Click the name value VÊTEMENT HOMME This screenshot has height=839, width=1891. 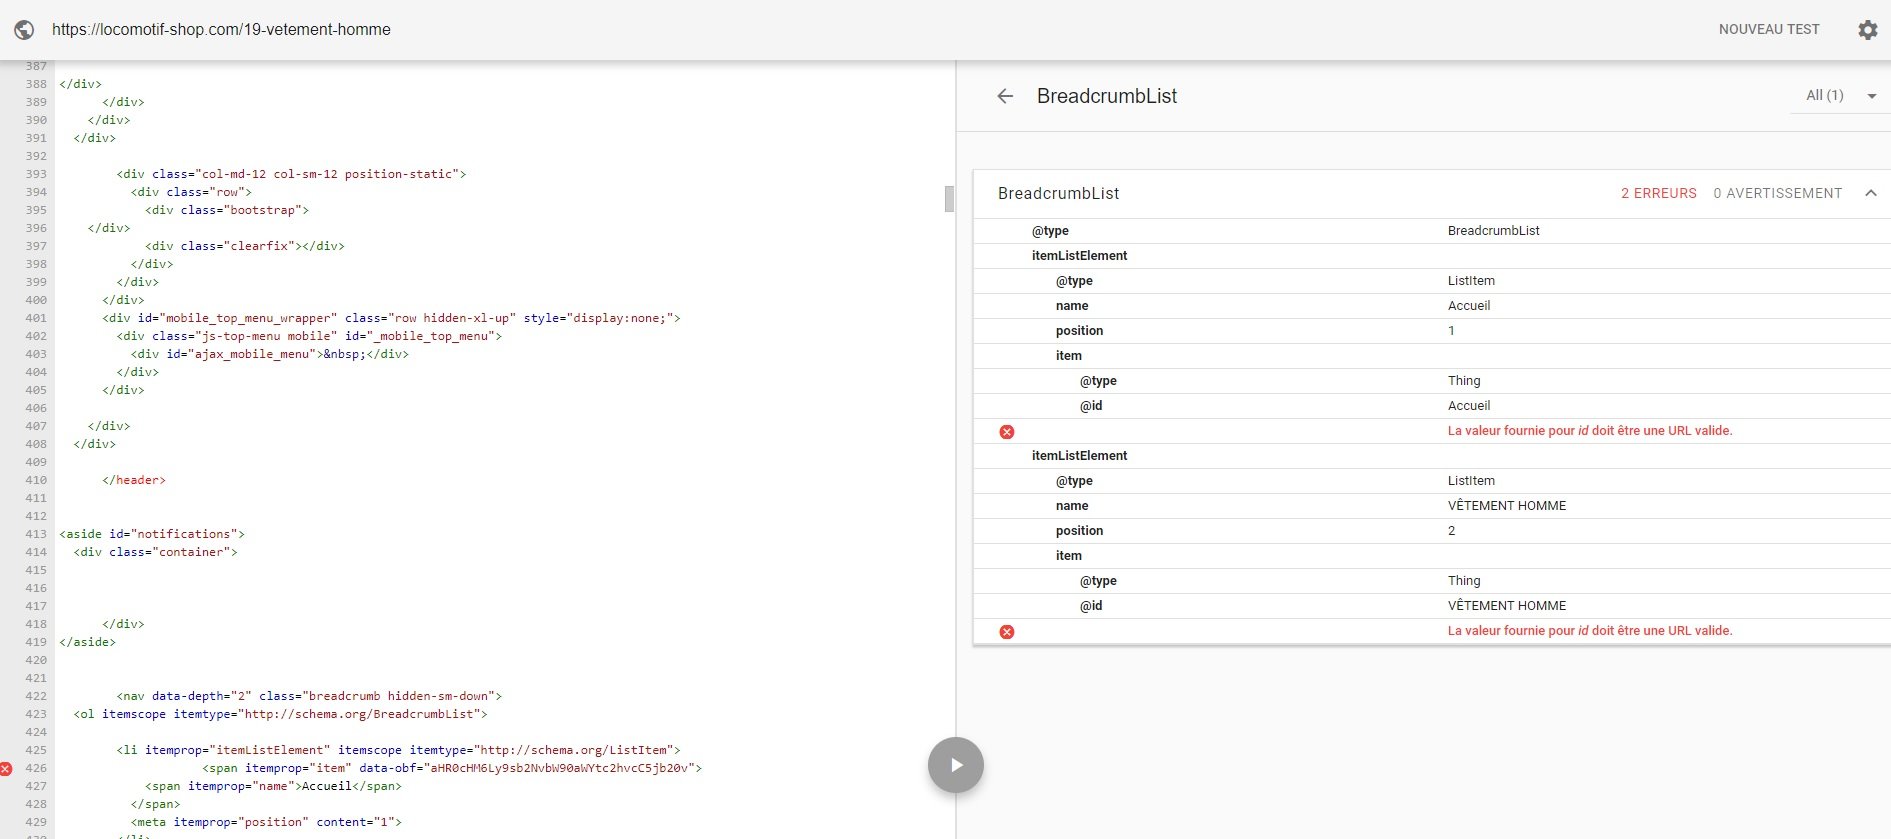[1507, 506]
